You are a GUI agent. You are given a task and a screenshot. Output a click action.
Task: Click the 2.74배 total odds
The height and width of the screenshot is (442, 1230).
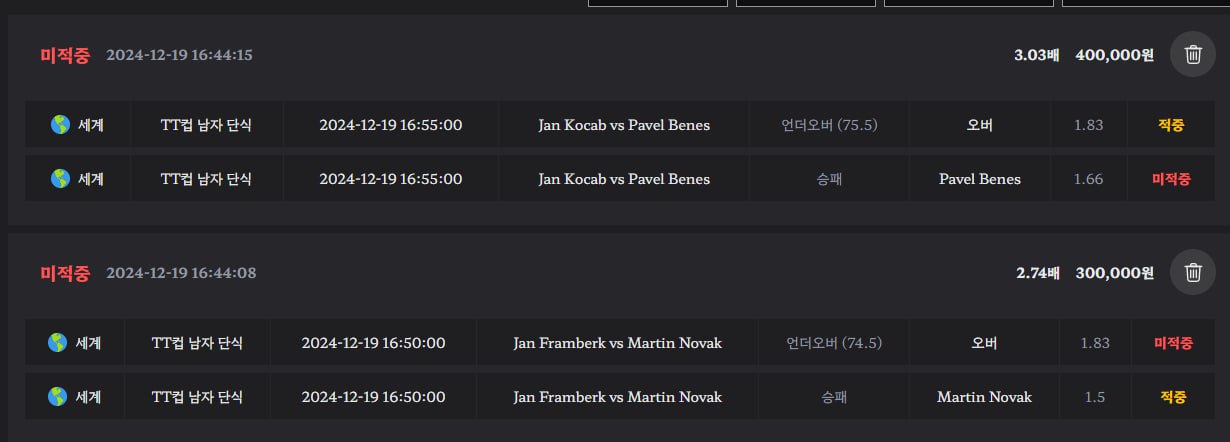tap(1037, 272)
